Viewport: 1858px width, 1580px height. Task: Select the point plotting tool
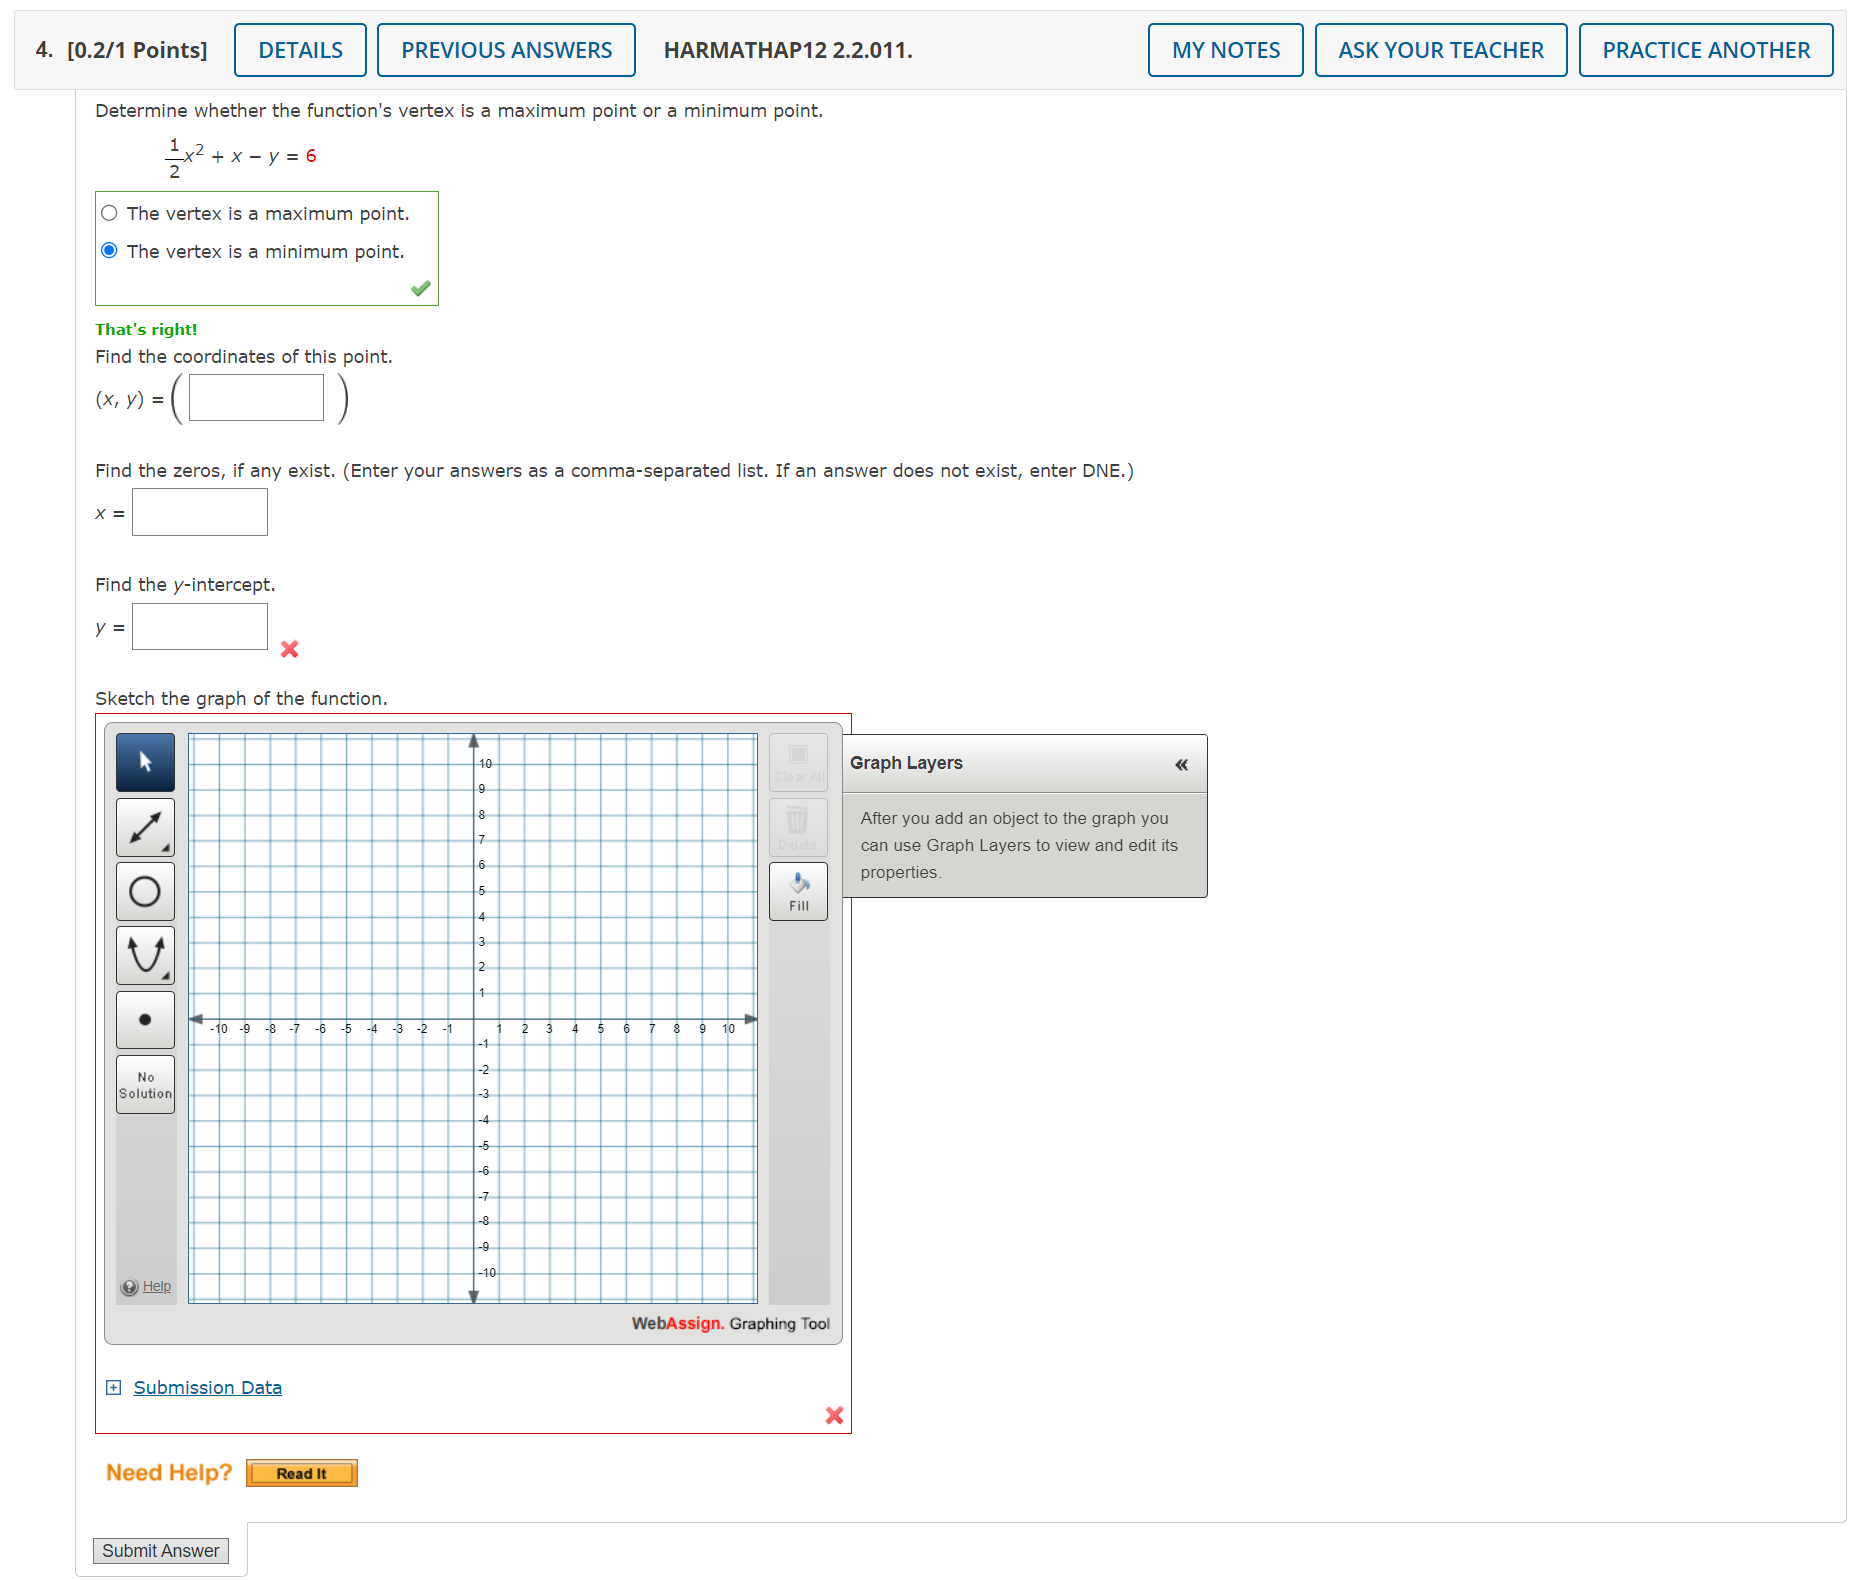click(144, 1019)
